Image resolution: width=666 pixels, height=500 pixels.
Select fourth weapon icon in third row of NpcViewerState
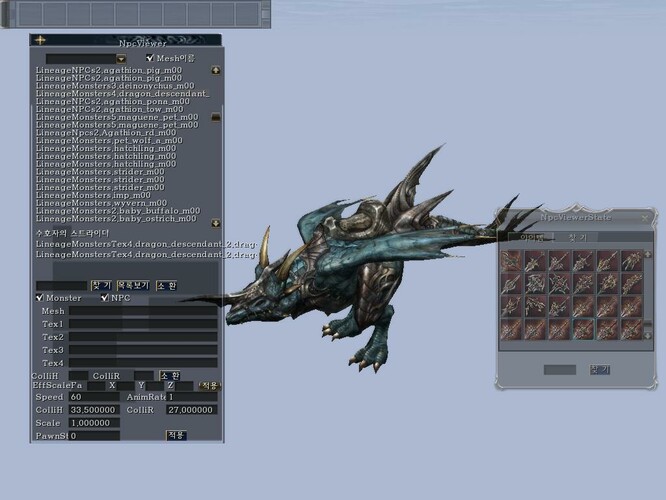tap(583, 306)
